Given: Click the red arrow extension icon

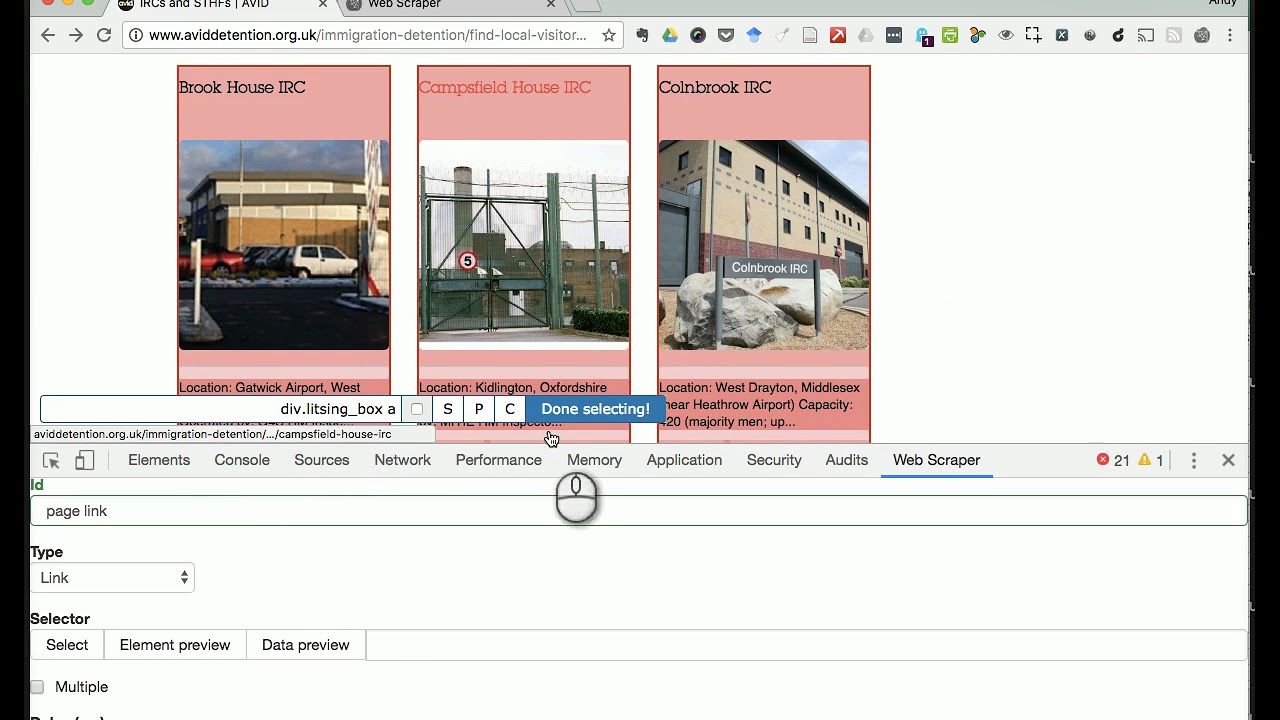Looking at the screenshot, I should click(838, 35).
